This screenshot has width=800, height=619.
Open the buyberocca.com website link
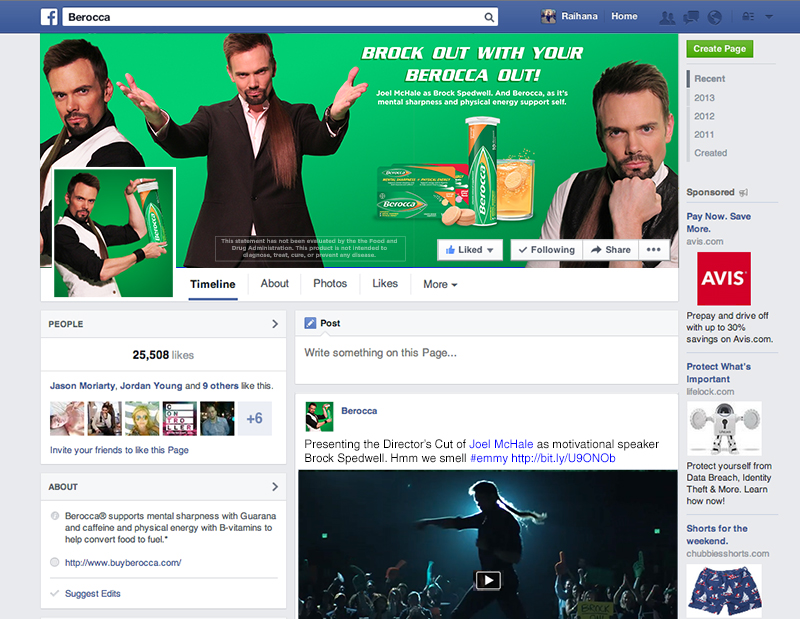[123, 563]
